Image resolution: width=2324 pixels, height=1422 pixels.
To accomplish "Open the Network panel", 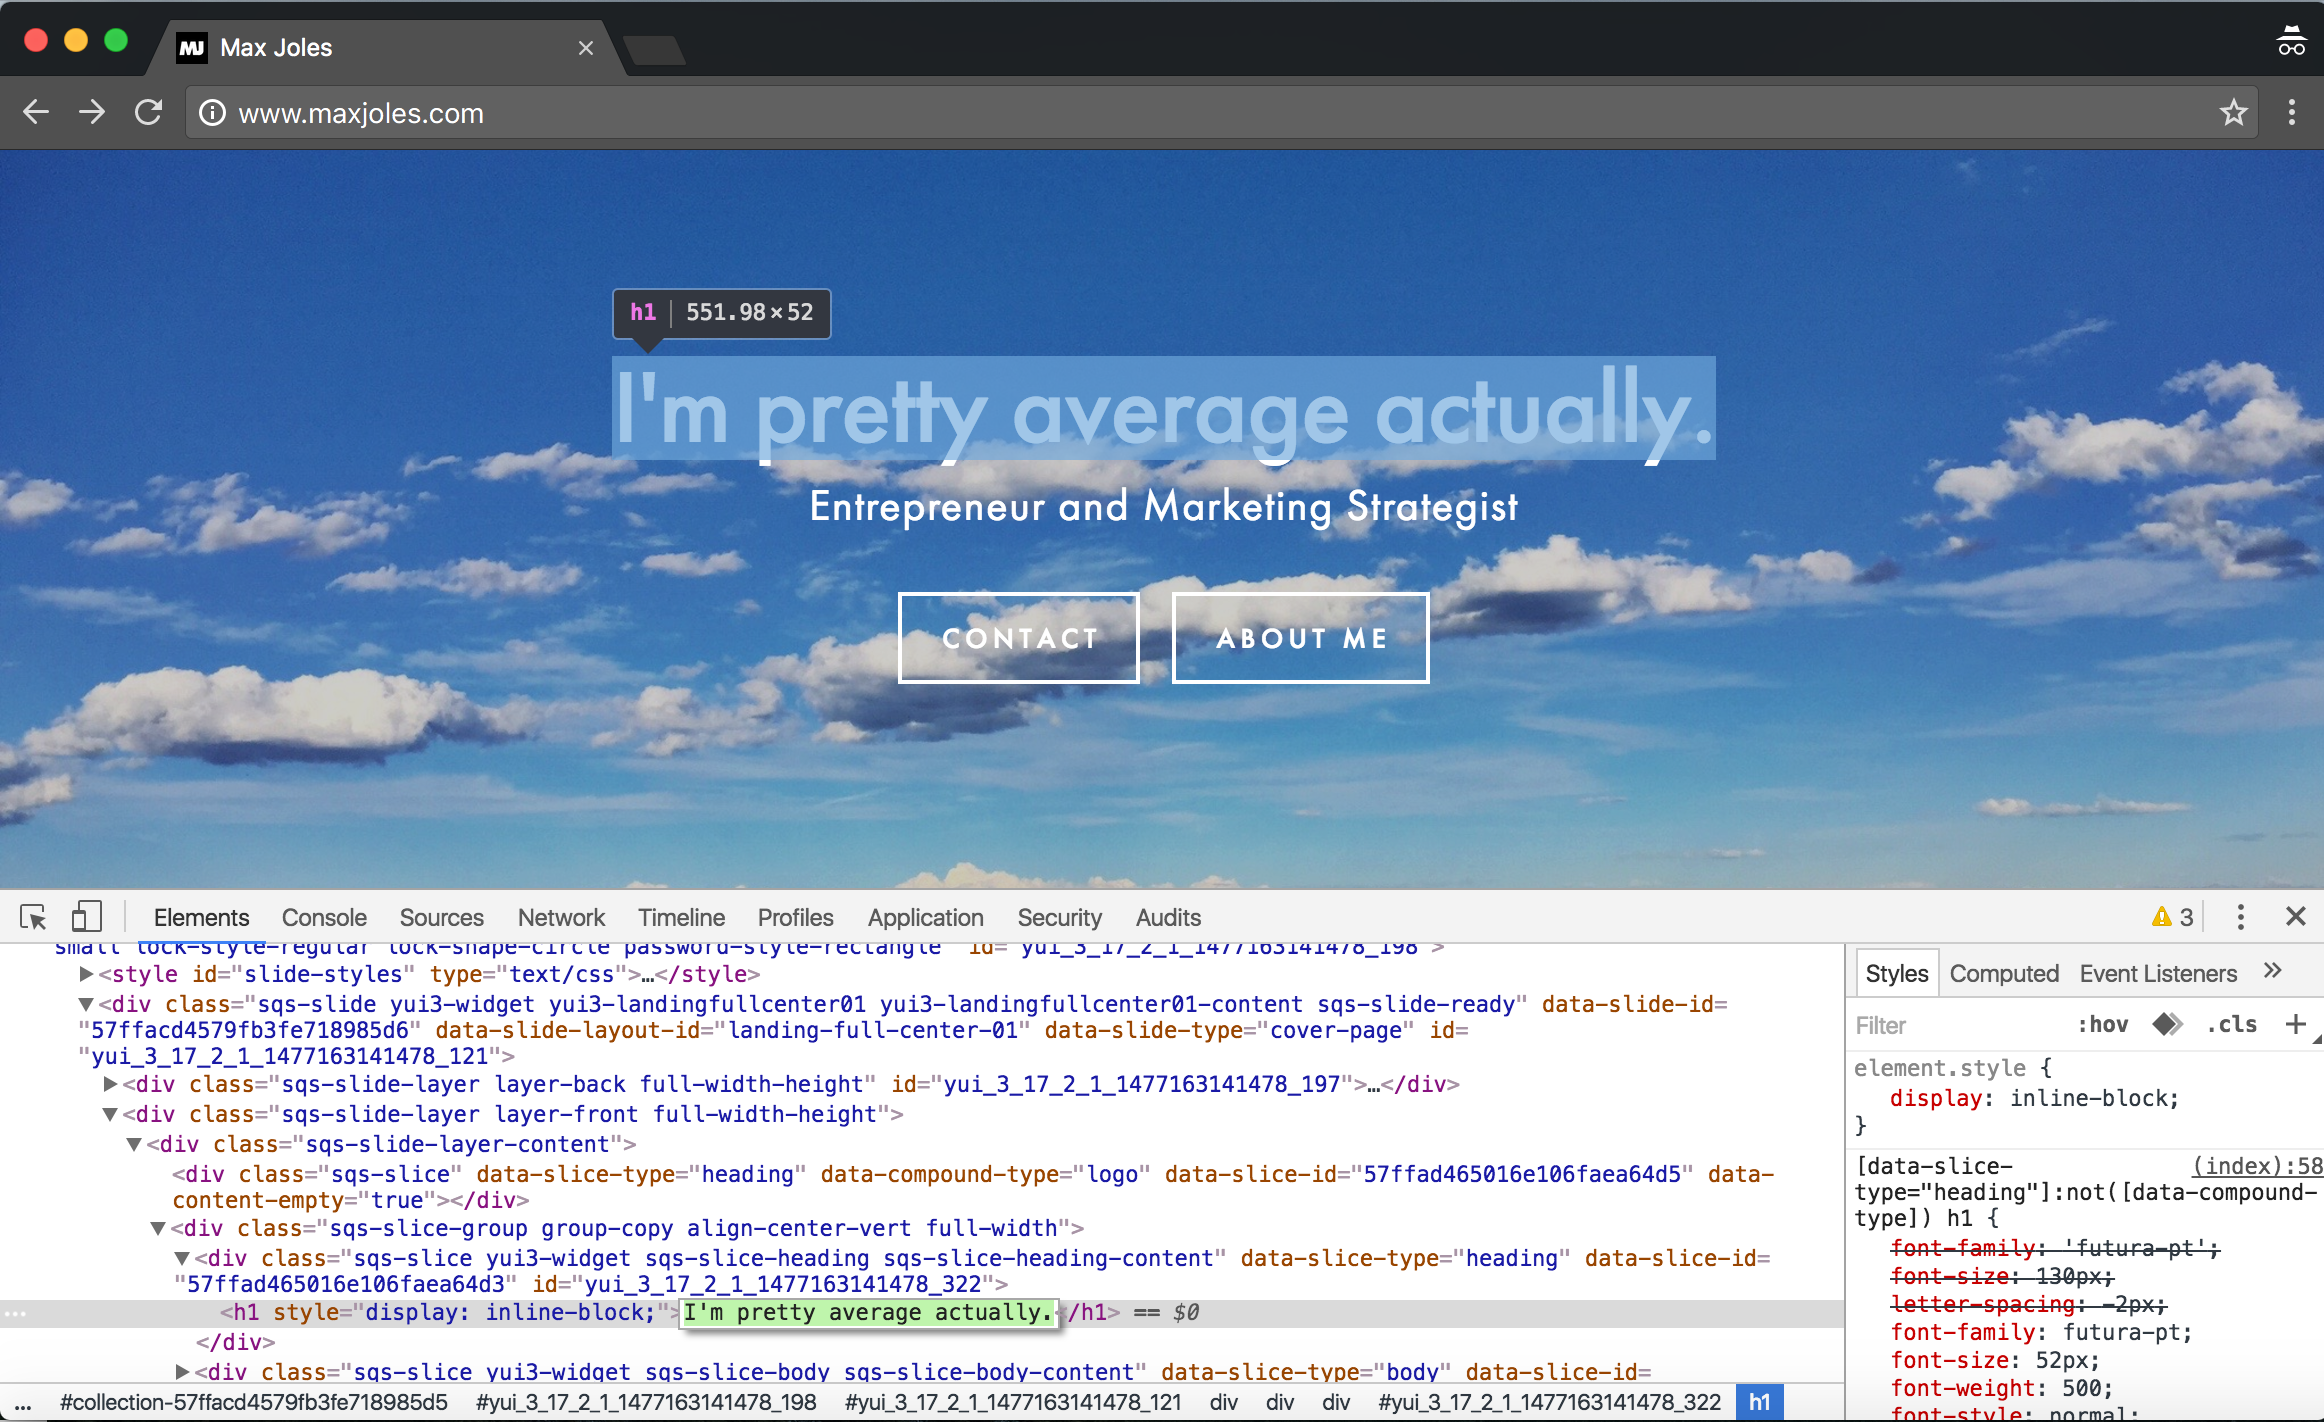I will [x=561, y=918].
